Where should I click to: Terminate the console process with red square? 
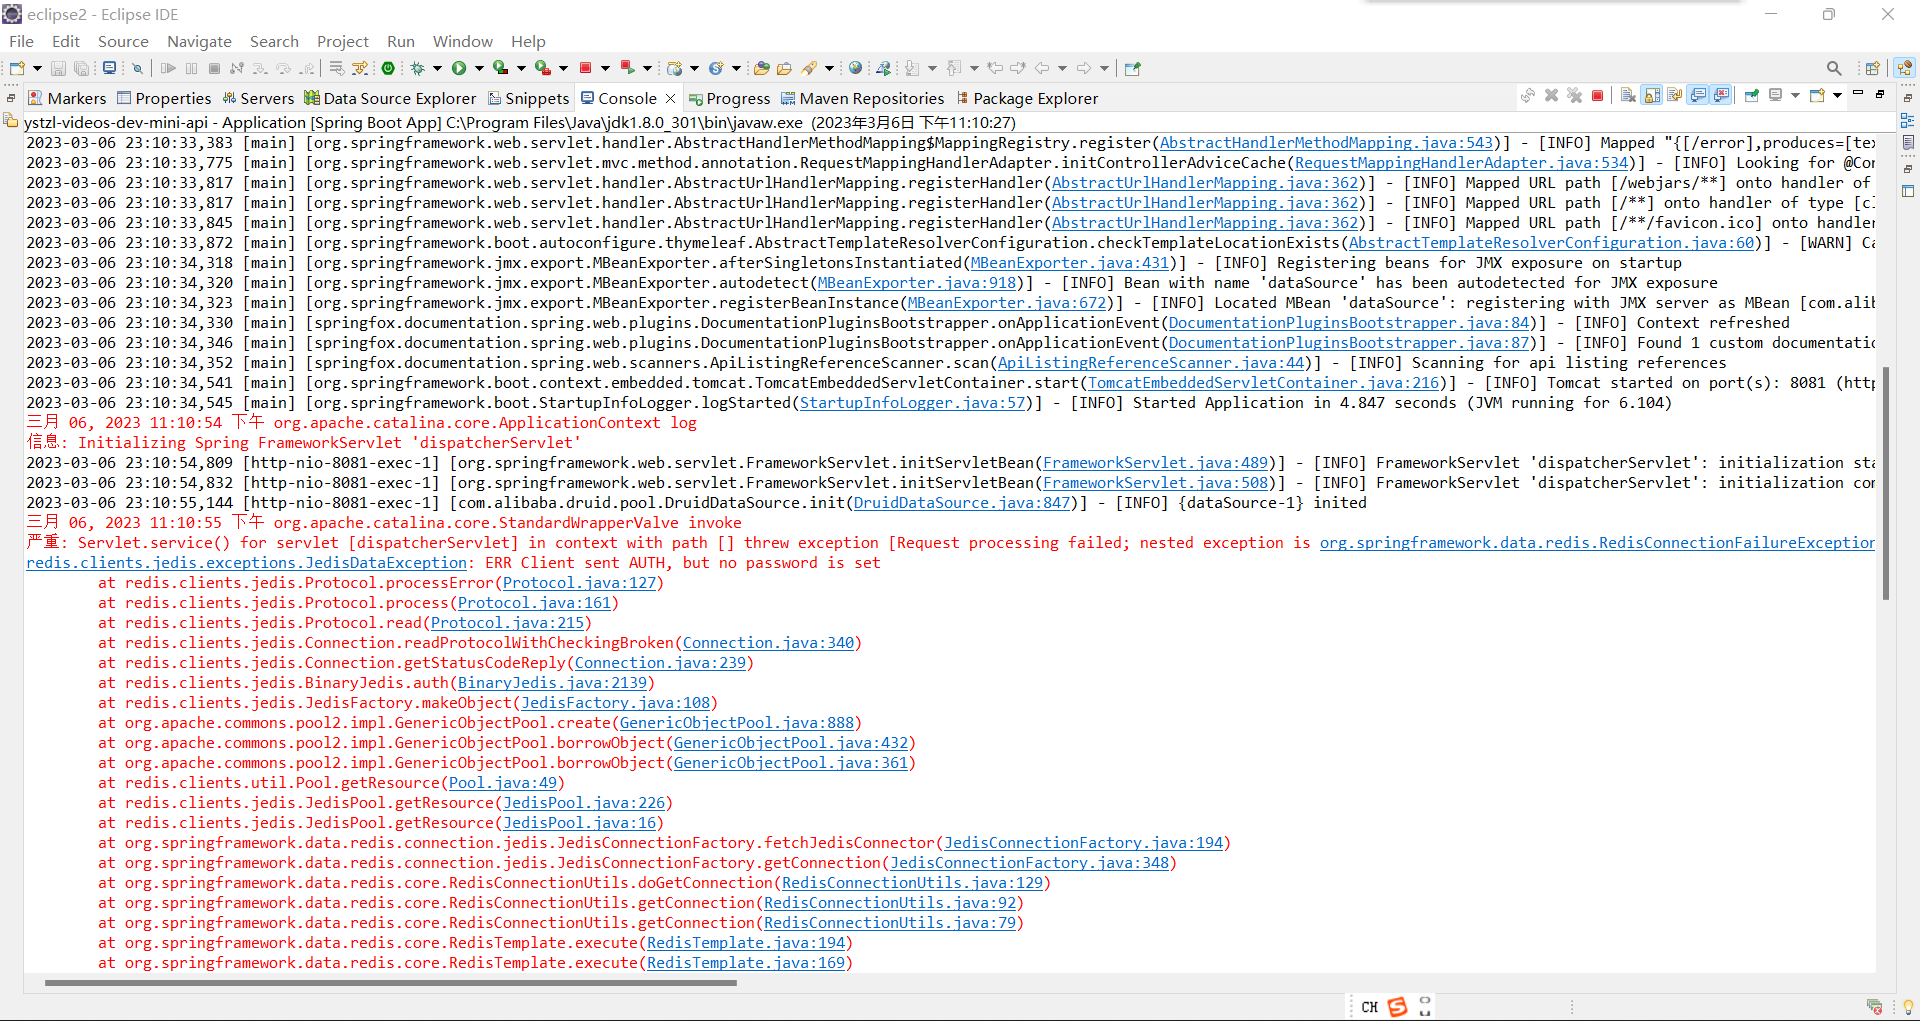pos(1598,96)
